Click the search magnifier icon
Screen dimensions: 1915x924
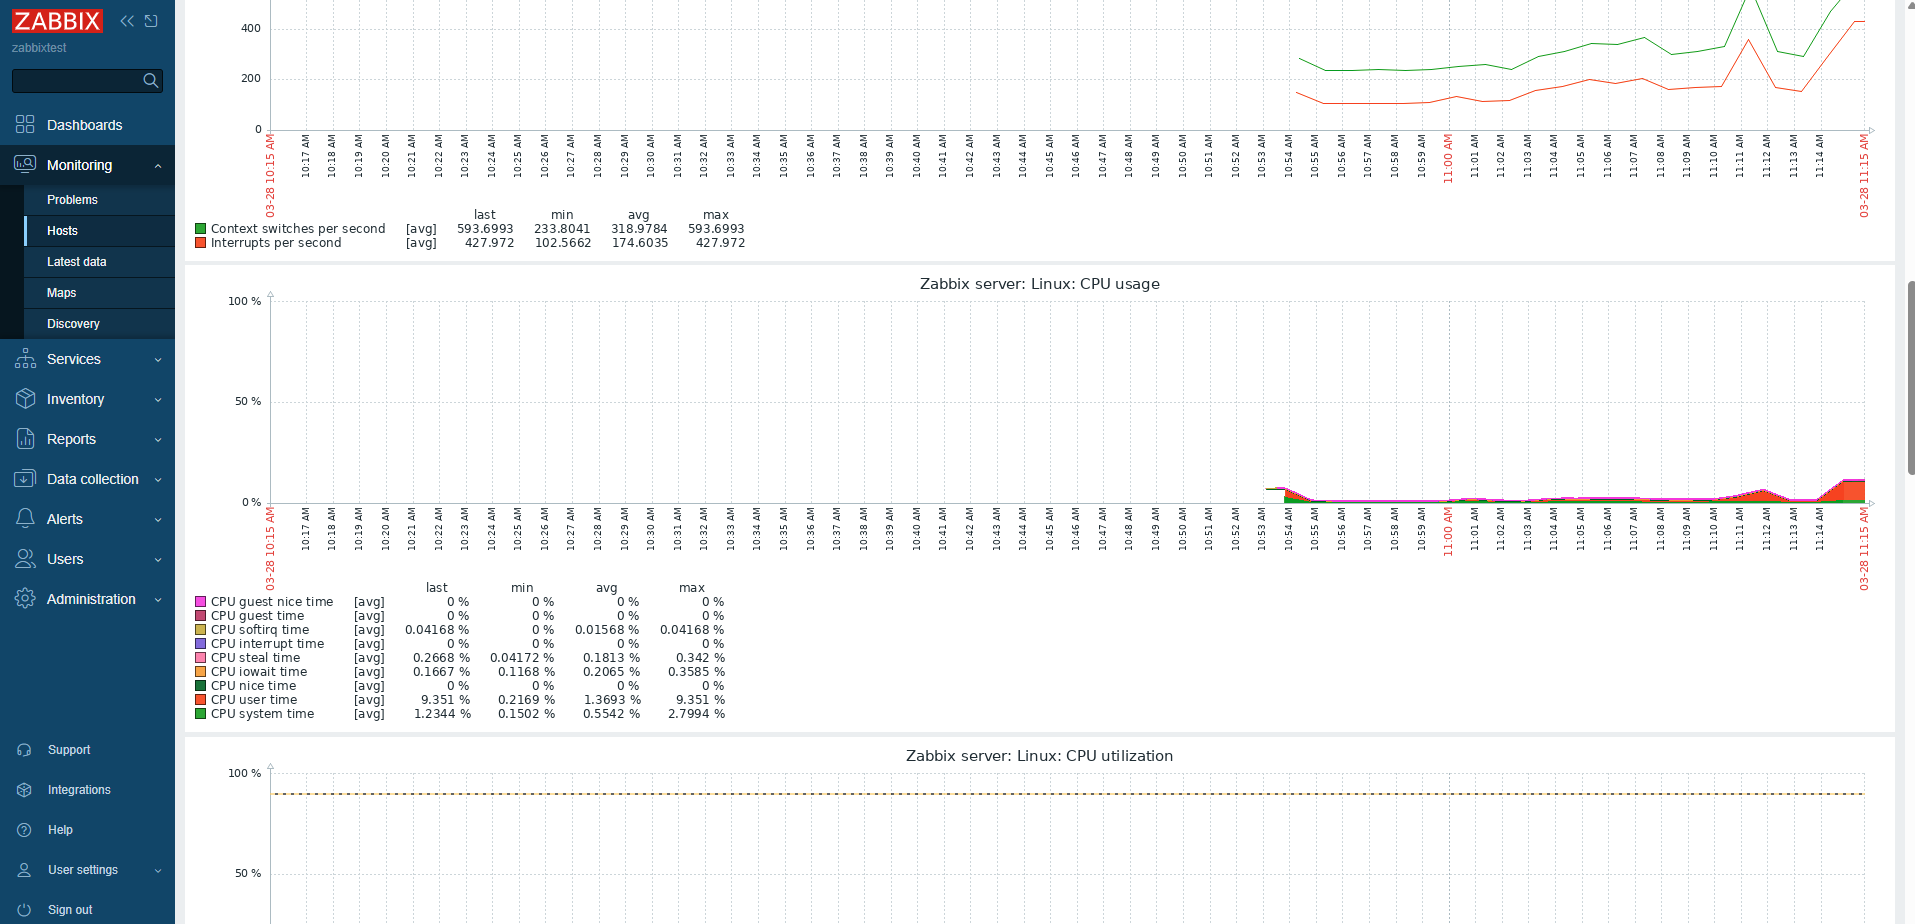151,81
